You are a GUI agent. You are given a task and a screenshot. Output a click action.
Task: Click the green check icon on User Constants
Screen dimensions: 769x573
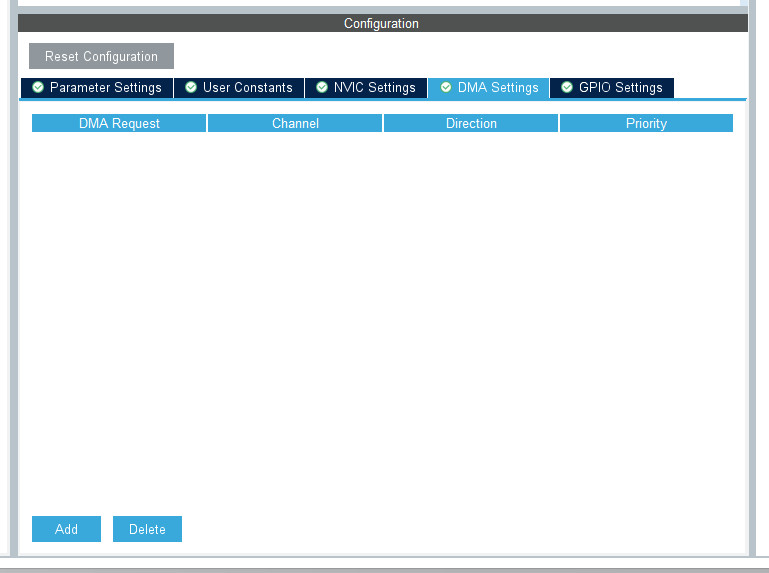(x=191, y=88)
